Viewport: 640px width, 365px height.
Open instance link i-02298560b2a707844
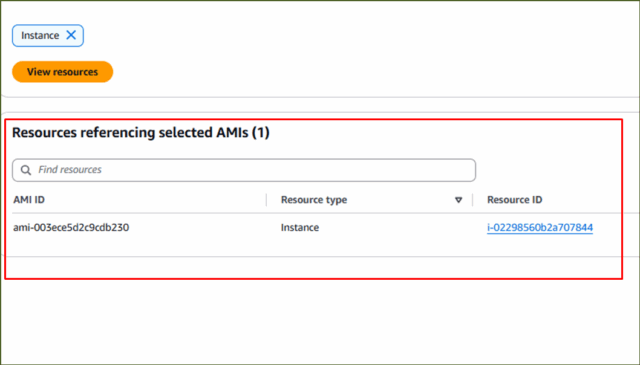540,227
